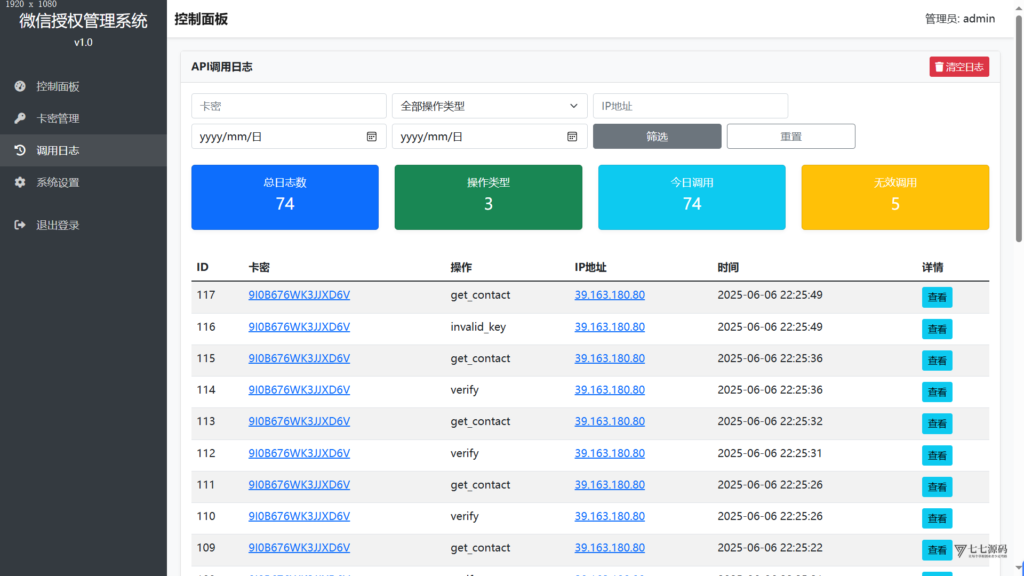Click 查看 for log ID 116
The image size is (1024, 576).
pos(936,329)
